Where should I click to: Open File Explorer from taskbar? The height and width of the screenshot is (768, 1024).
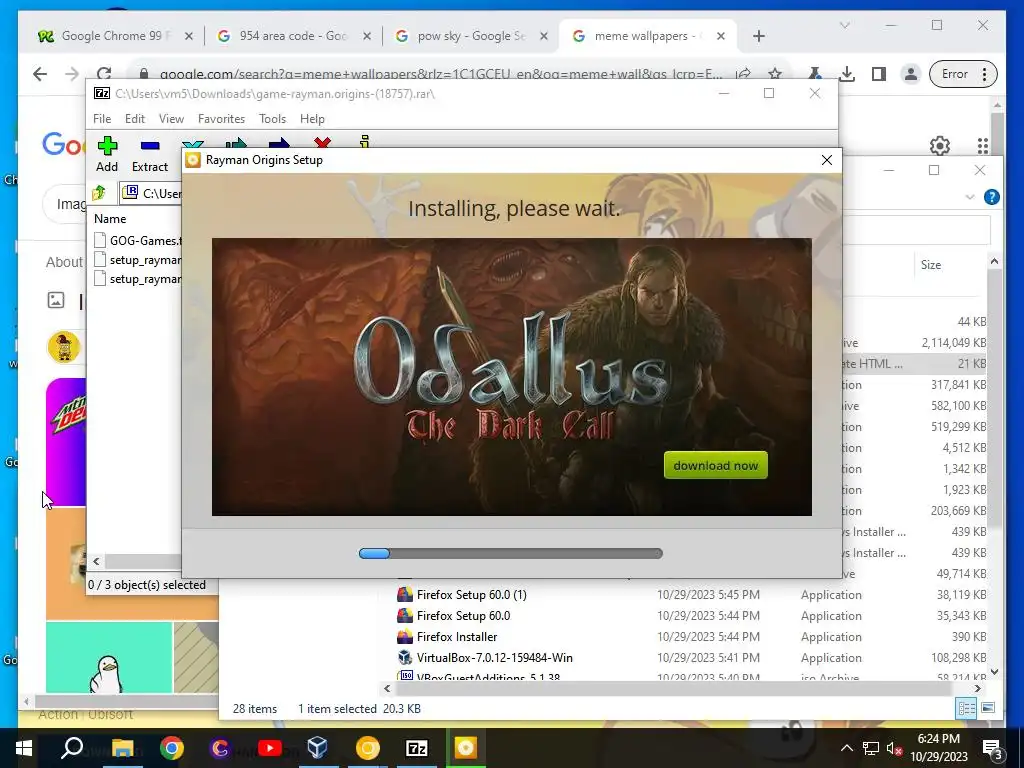122,748
